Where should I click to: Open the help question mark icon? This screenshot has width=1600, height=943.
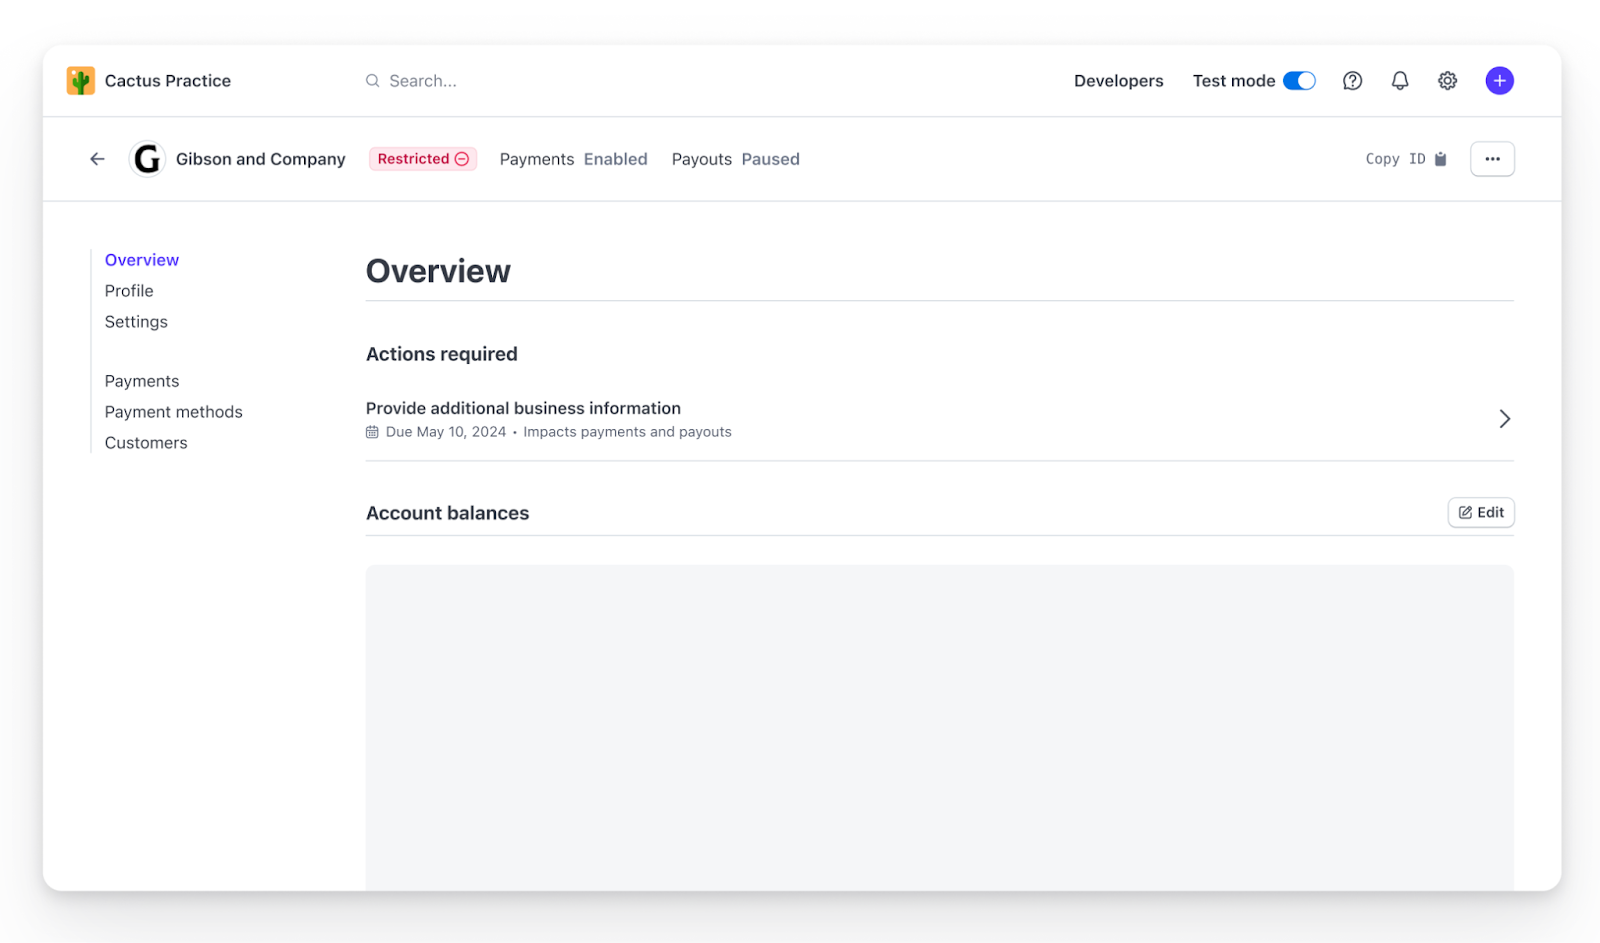[1352, 81]
